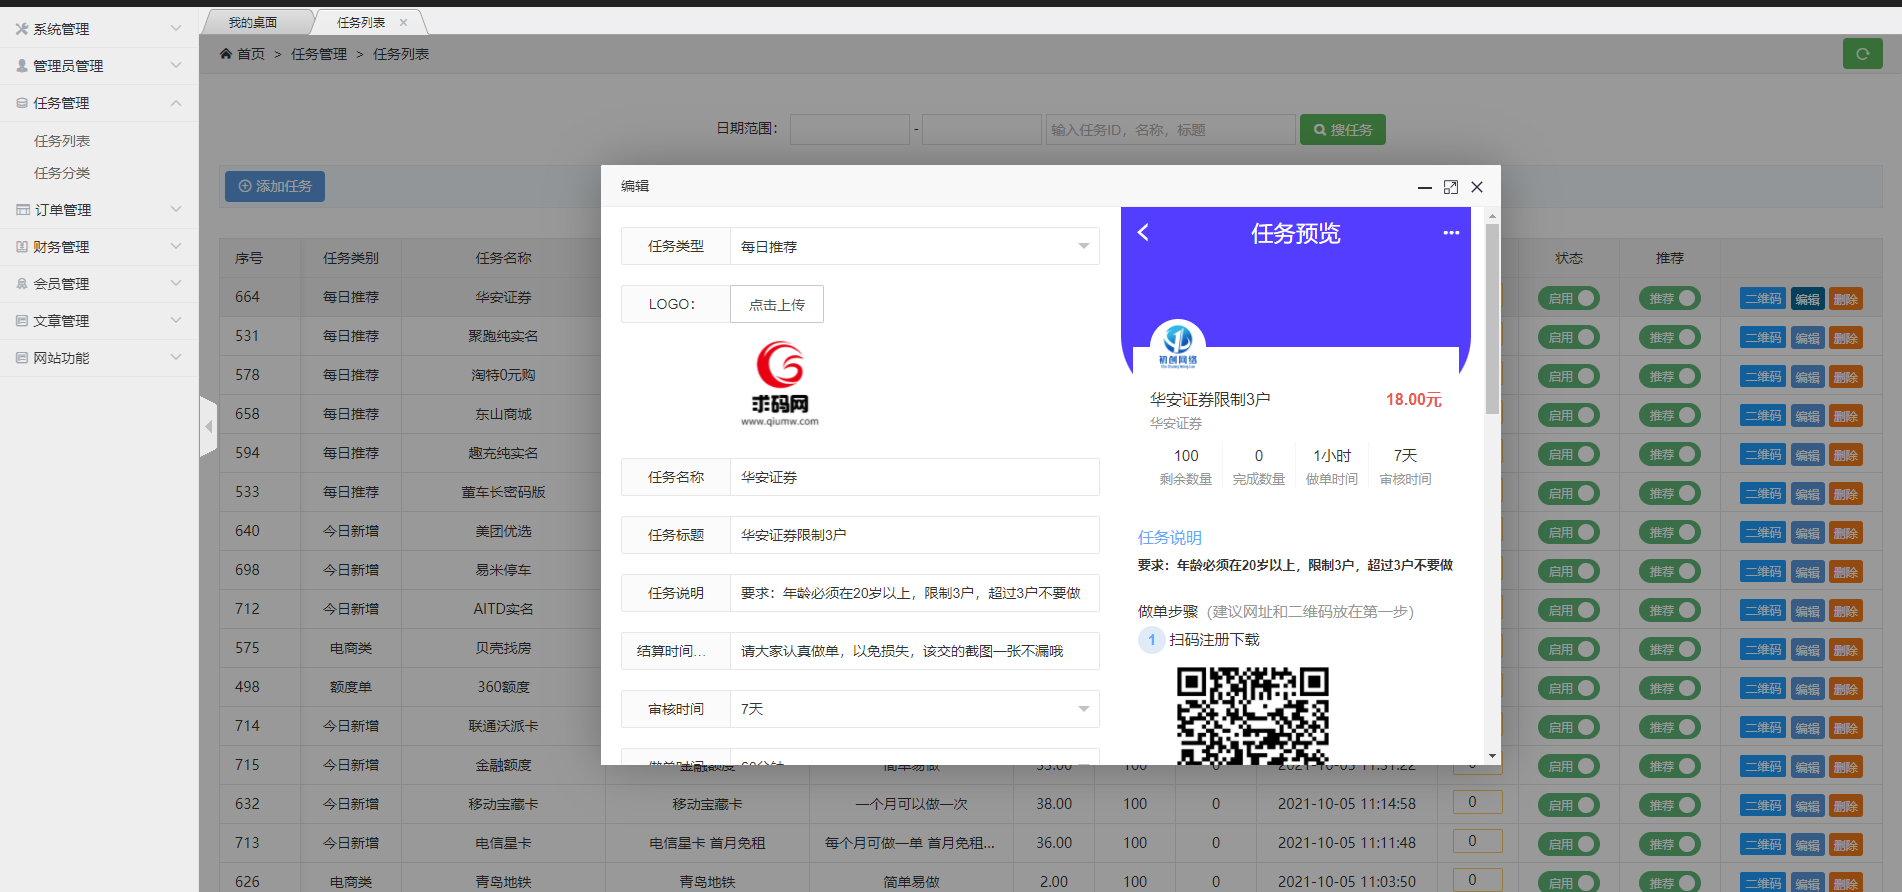The image size is (1902, 892).
Task: Expand 管理员管理 using its chevron
Action: pos(176,66)
